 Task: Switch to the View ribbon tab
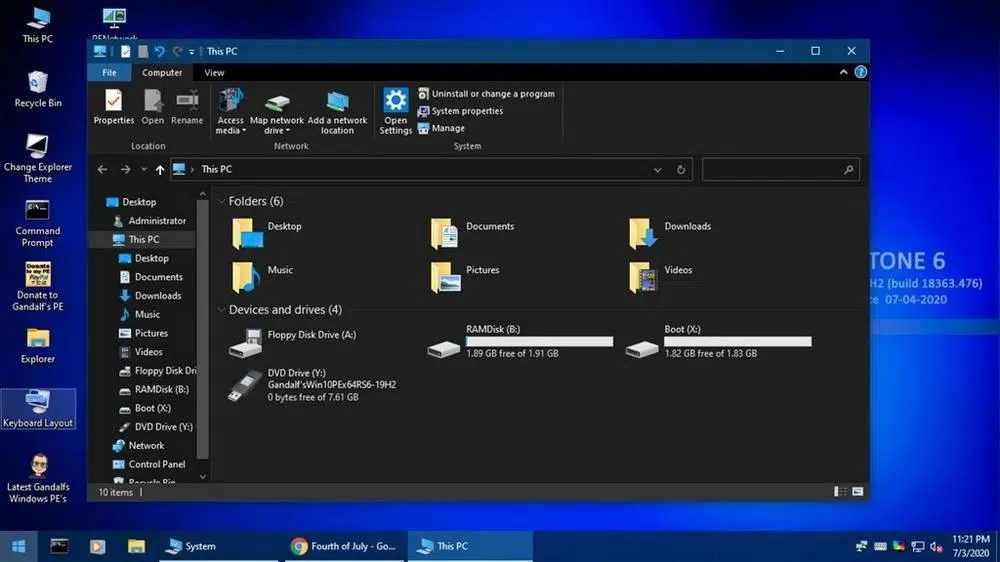pos(214,73)
